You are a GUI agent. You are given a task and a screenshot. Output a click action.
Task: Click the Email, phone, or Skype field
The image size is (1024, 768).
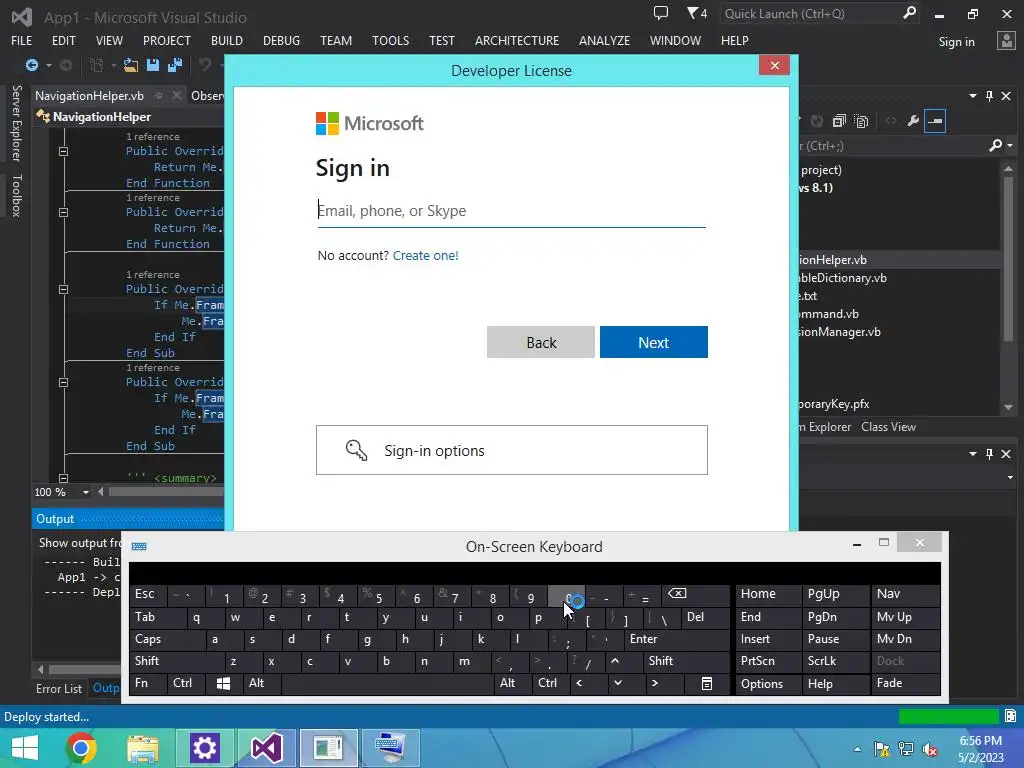511,211
